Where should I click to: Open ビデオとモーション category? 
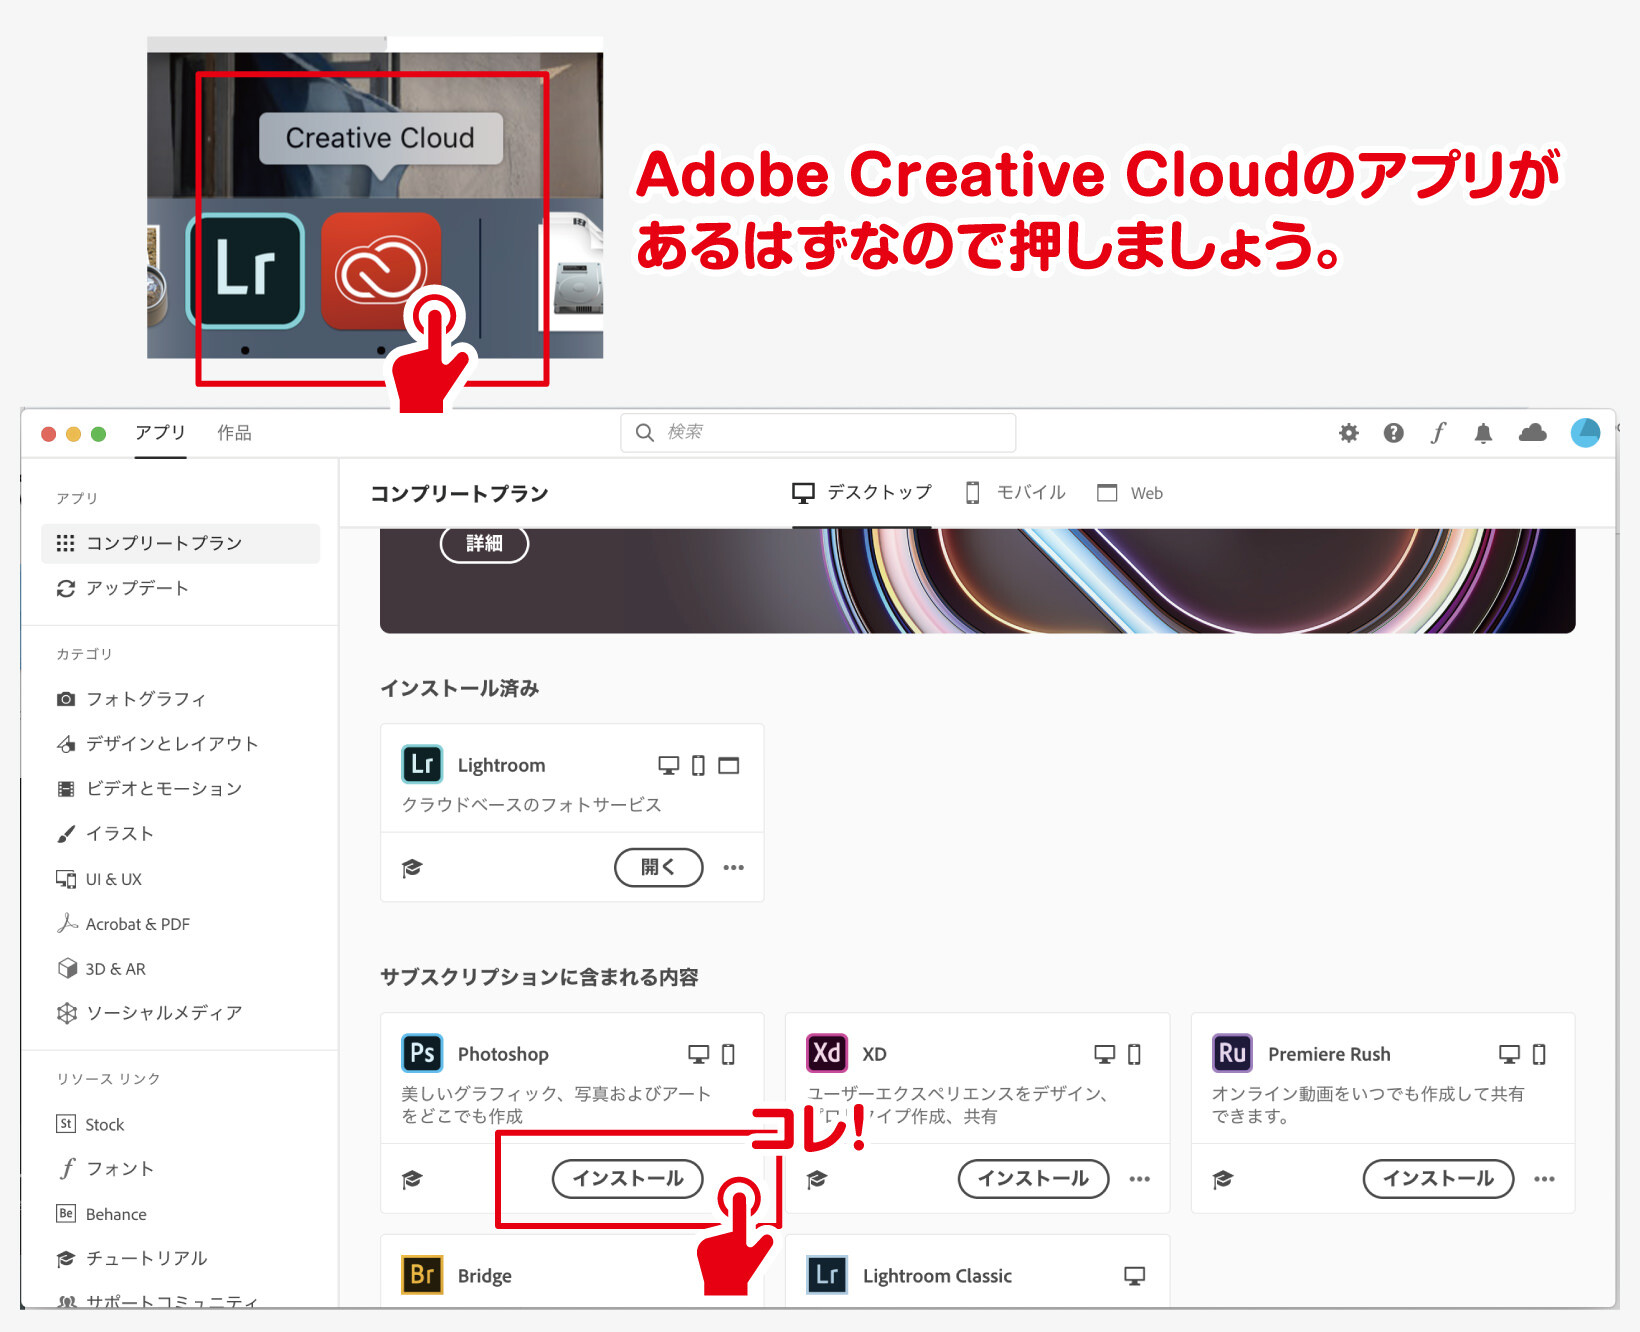point(149,789)
